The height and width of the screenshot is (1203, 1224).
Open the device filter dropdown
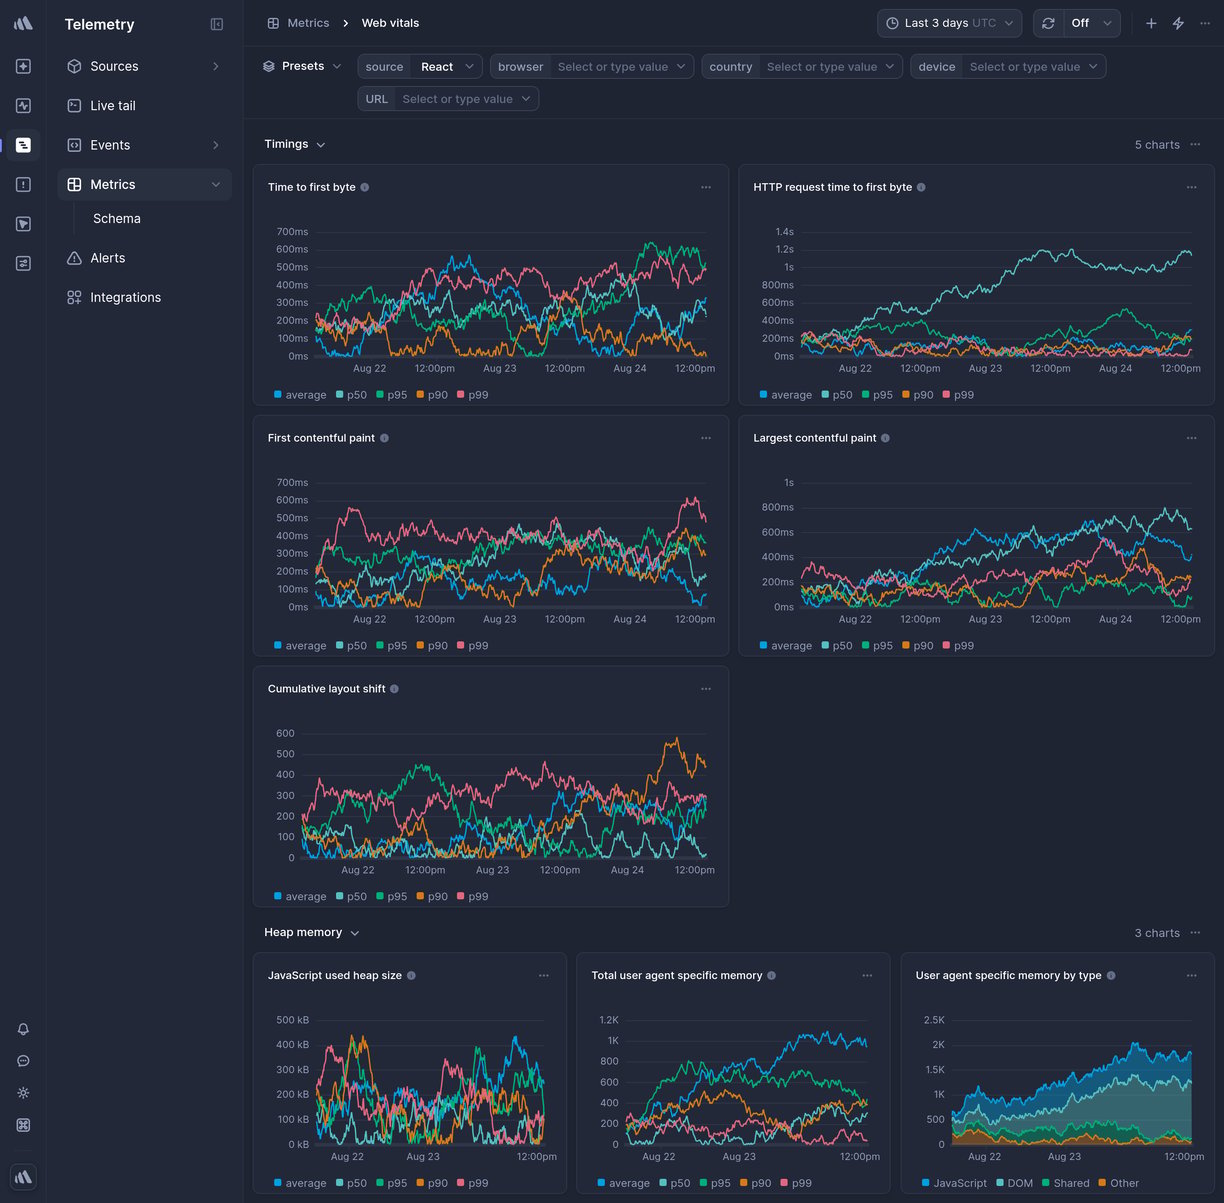pos(1008,67)
